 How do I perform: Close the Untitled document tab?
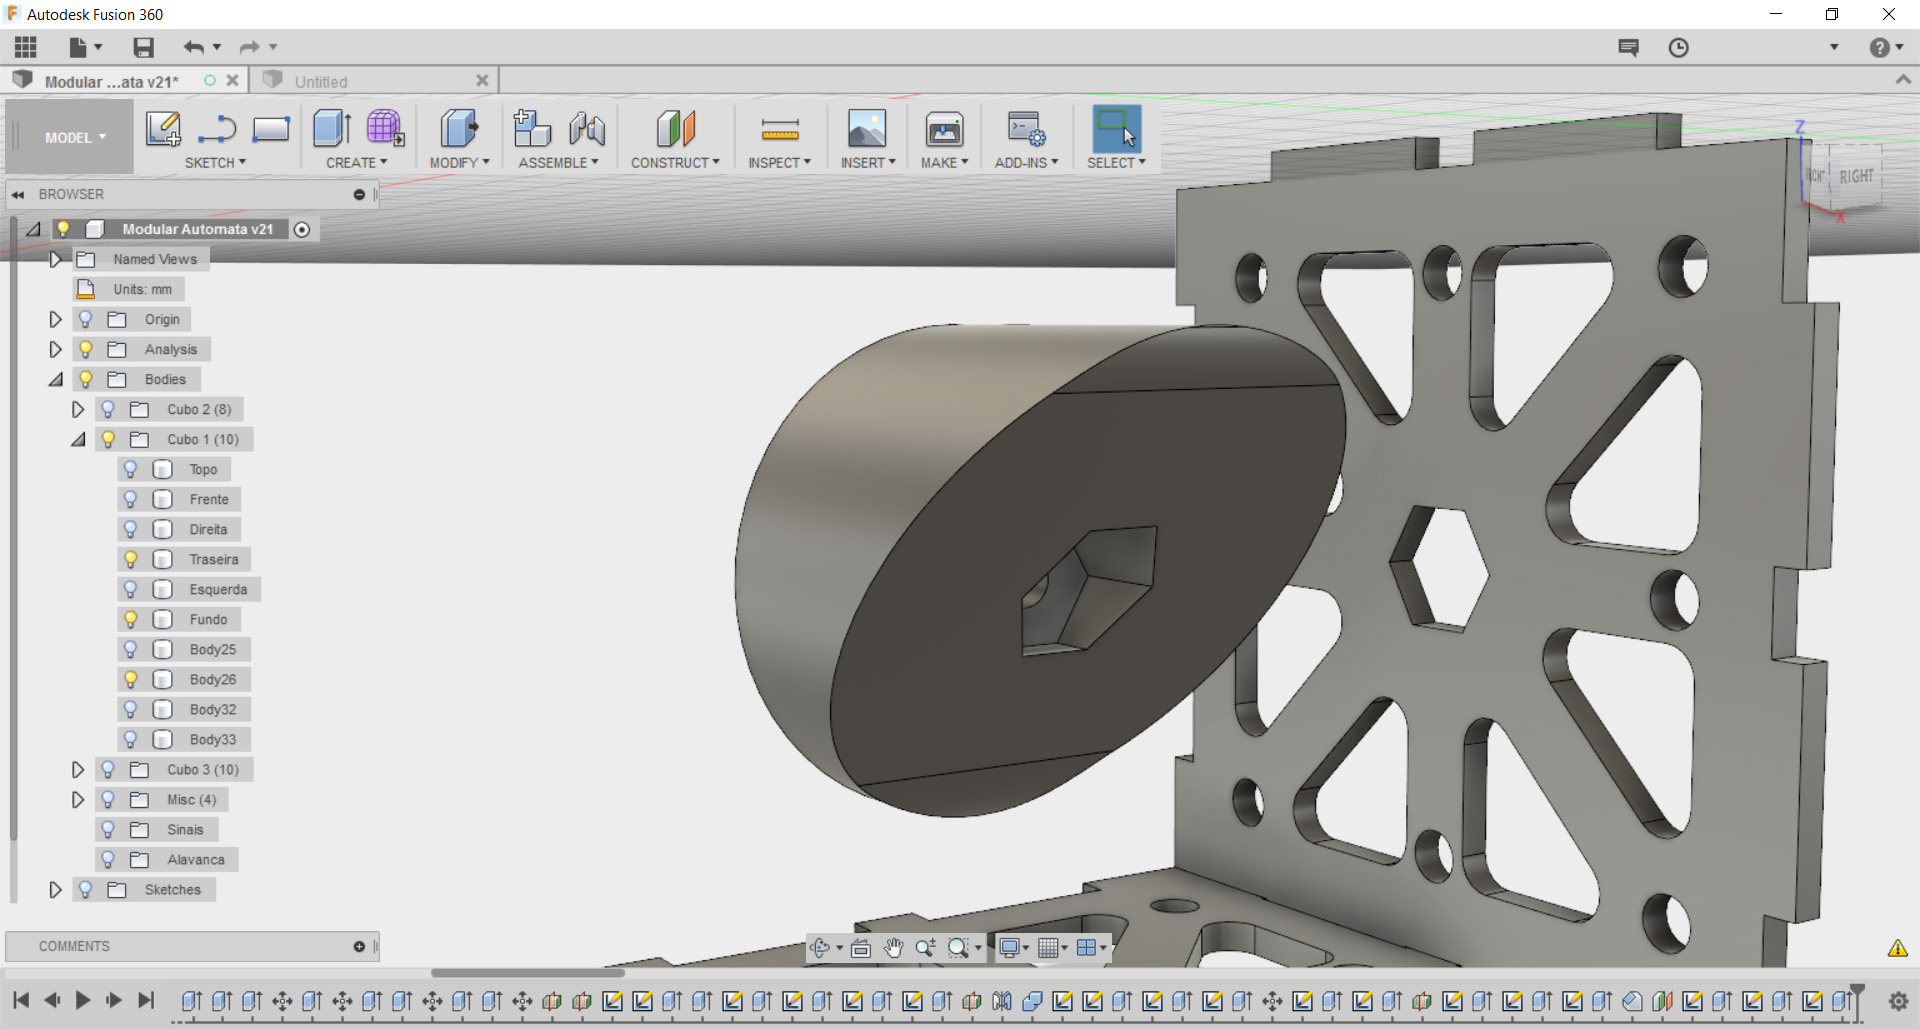(482, 81)
